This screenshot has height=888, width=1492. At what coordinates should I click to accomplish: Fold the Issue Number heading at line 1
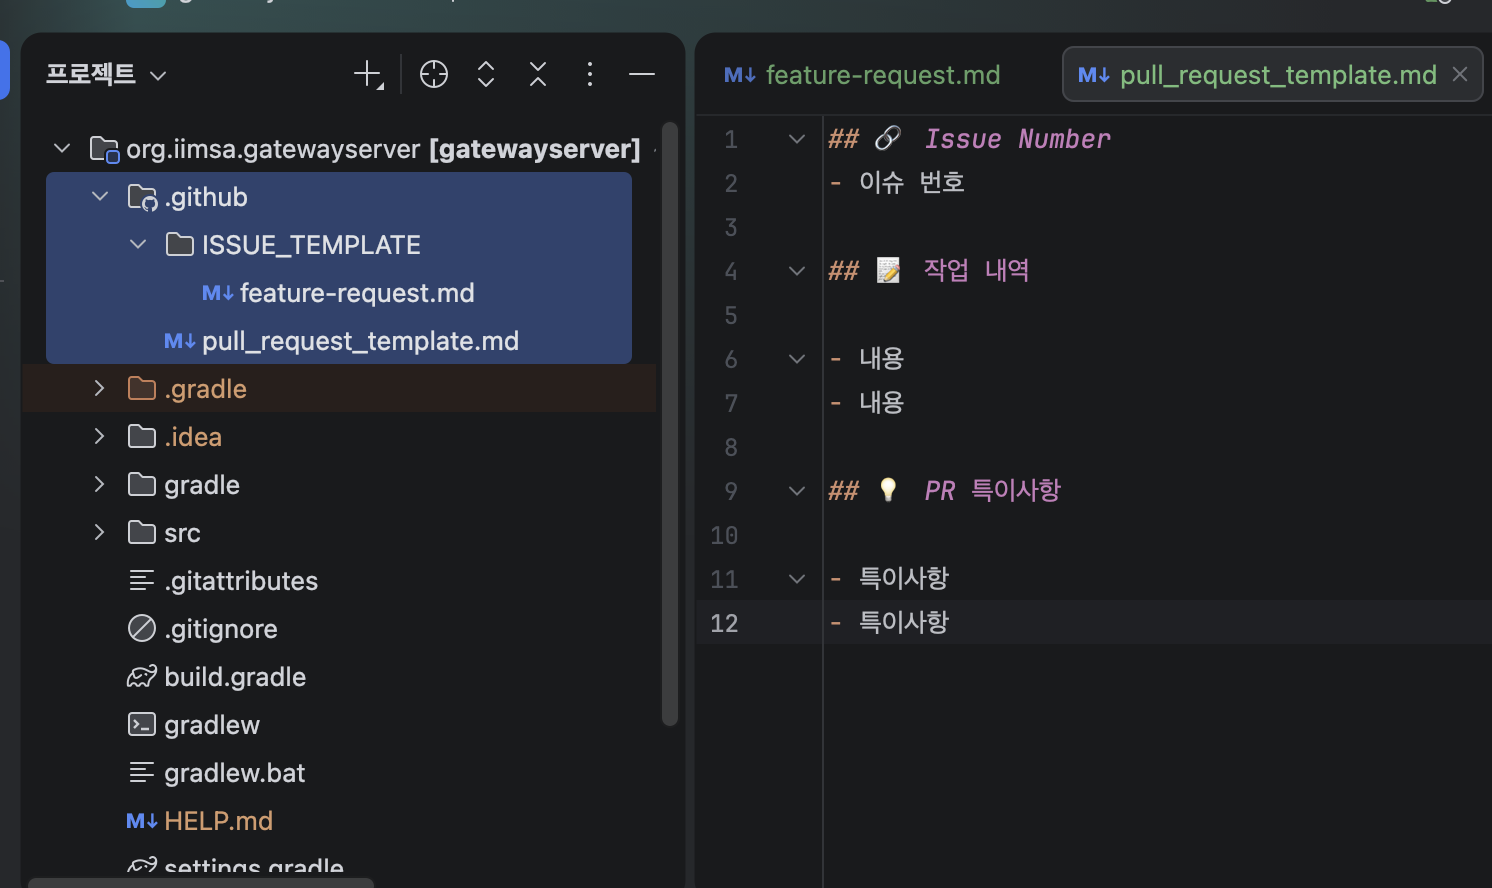point(797,139)
